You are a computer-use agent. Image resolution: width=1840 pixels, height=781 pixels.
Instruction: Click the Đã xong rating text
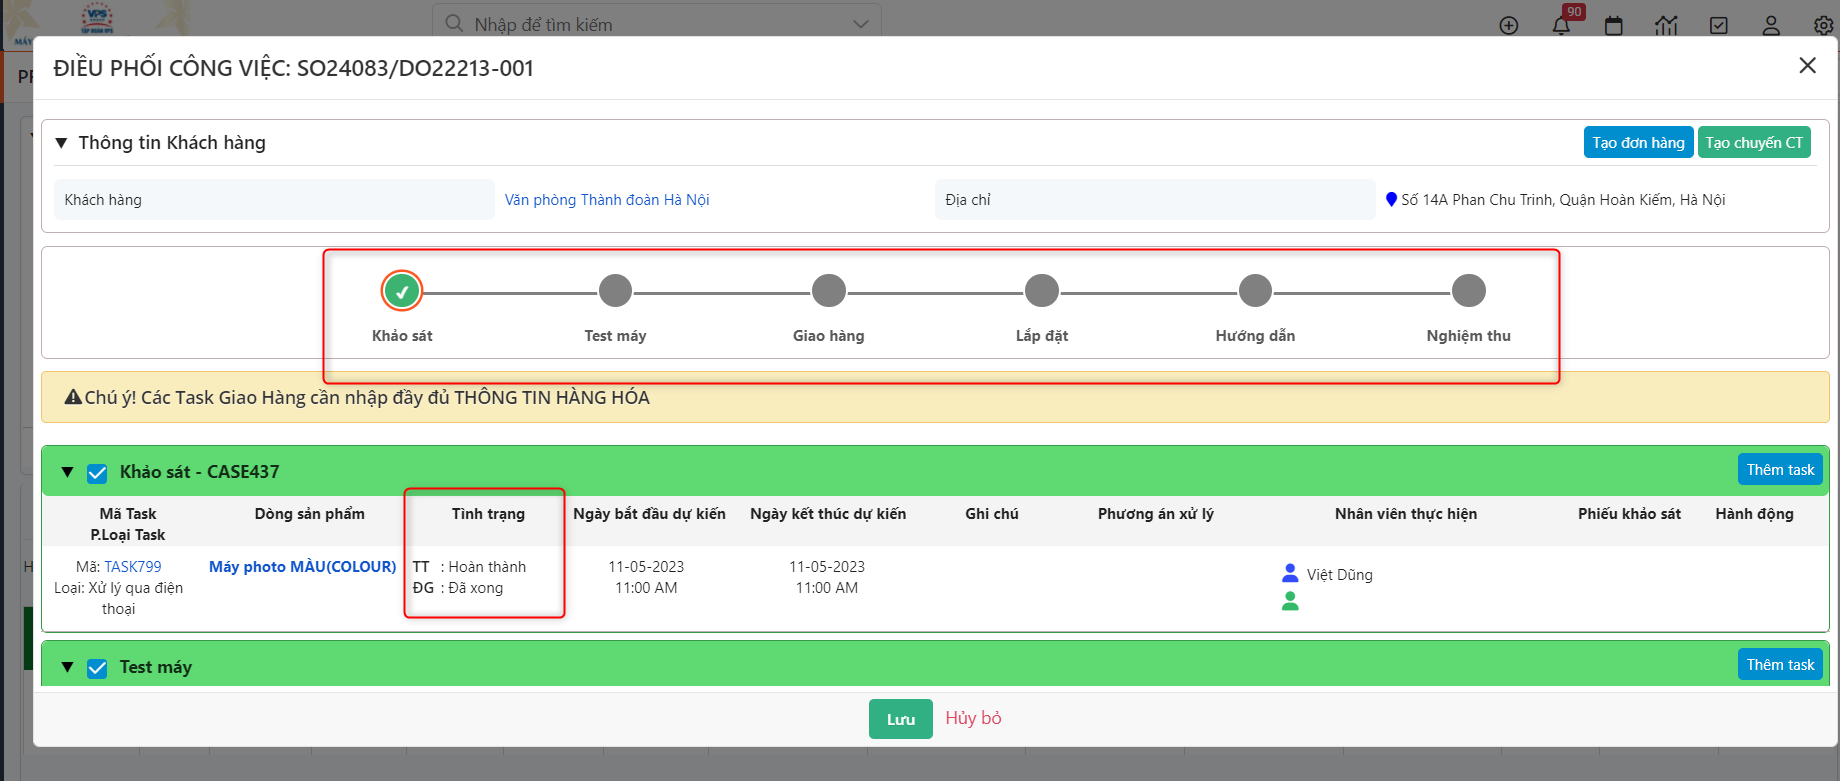[x=475, y=587]
